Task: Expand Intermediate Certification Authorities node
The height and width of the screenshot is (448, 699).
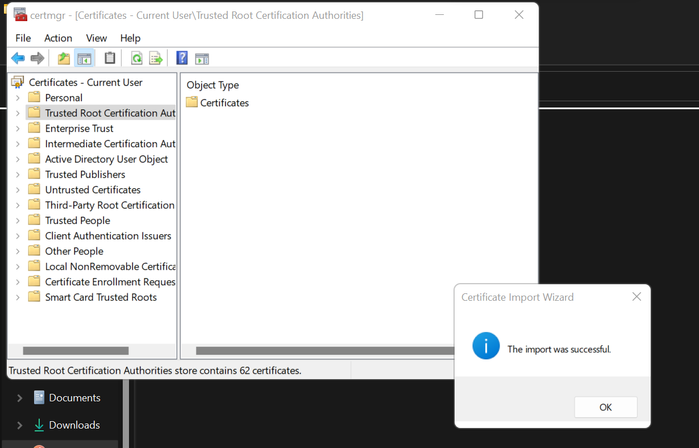Action: pyautogui.click(x=17, y=144)
